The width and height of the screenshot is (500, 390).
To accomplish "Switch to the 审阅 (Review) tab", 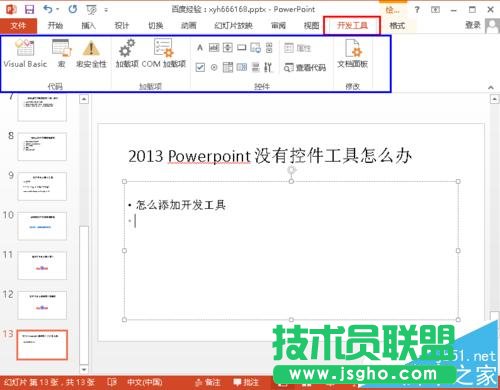I will [278, 26].
